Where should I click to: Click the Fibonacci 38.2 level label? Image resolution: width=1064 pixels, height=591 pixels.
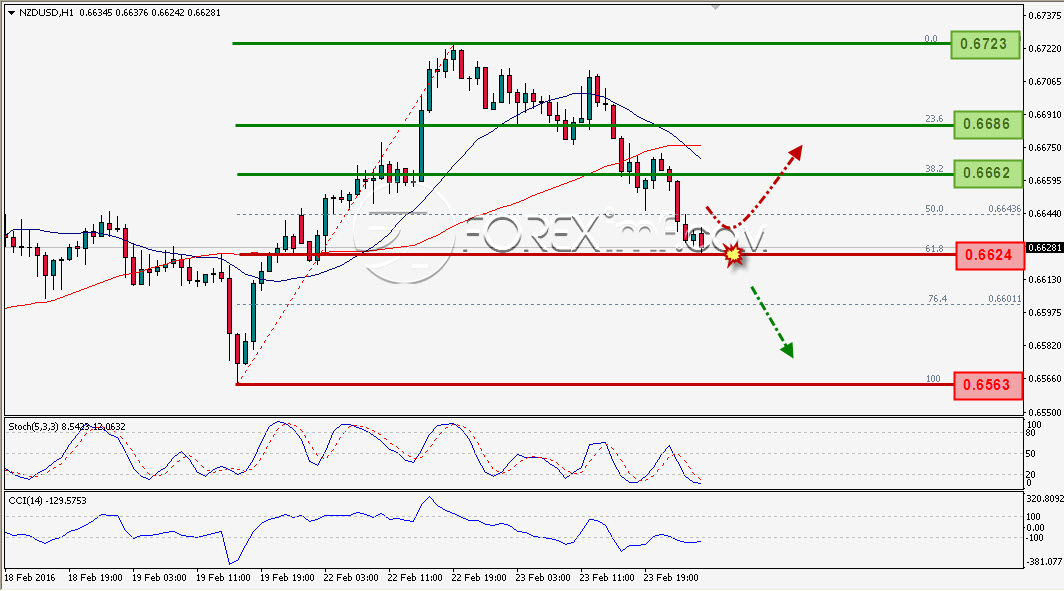(x=934, y=168)
